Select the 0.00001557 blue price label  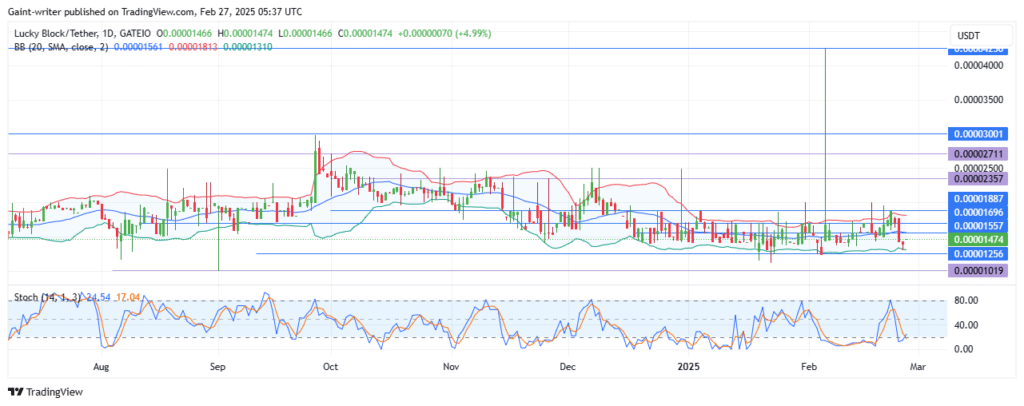(x=977, y=225)
